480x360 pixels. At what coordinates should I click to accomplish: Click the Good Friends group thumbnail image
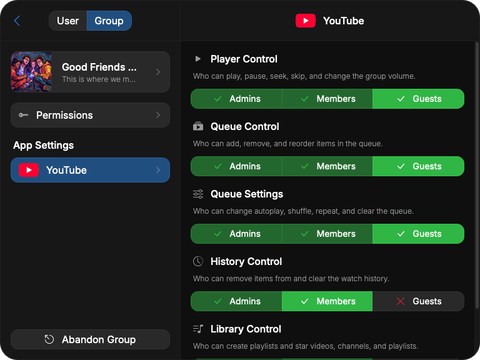[31, 72]
